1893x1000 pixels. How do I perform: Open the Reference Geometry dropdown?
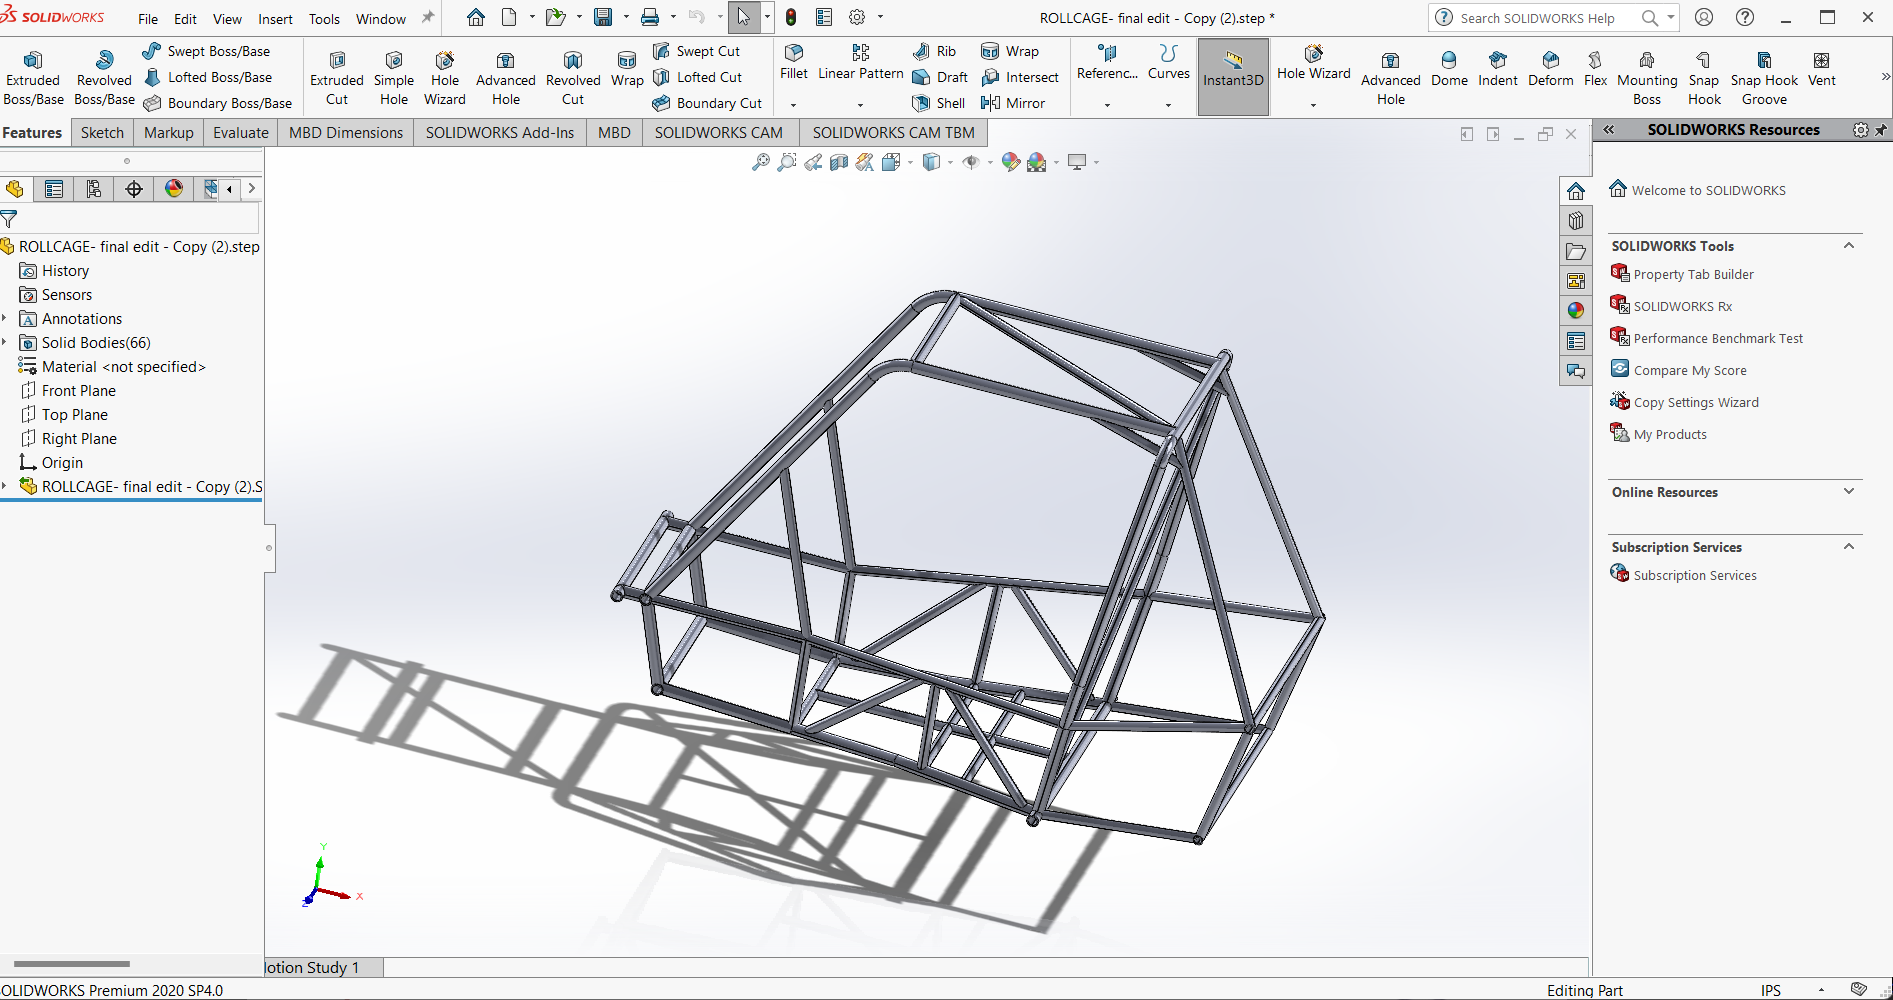pyautogui.click(x=1107, y=105)
